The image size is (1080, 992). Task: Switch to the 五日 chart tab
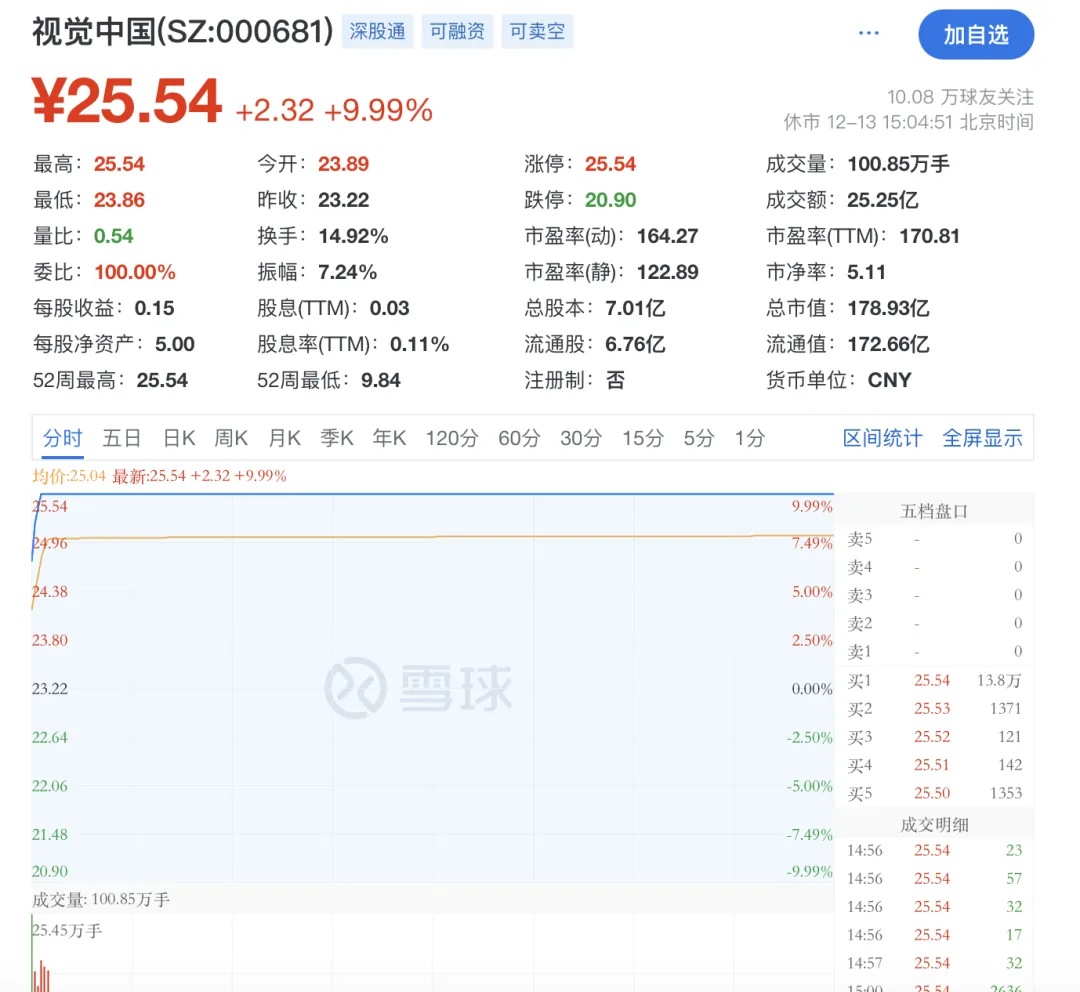[x=122, y=438]
